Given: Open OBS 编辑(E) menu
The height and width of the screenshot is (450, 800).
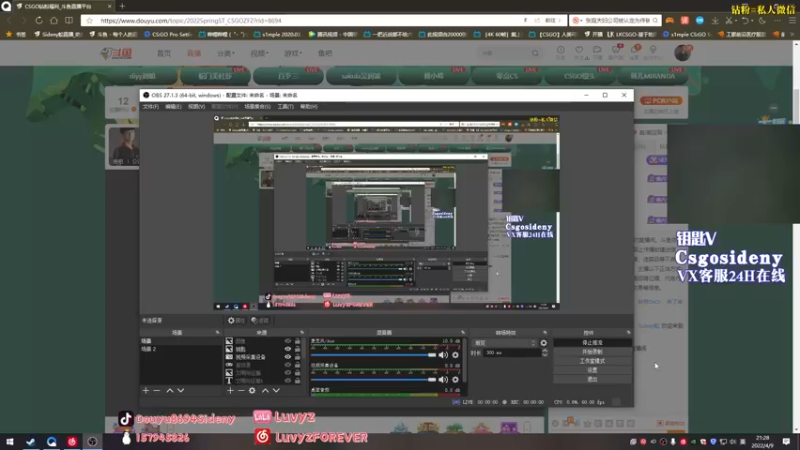Looking at the screenshot, I should tap(173, 107).
